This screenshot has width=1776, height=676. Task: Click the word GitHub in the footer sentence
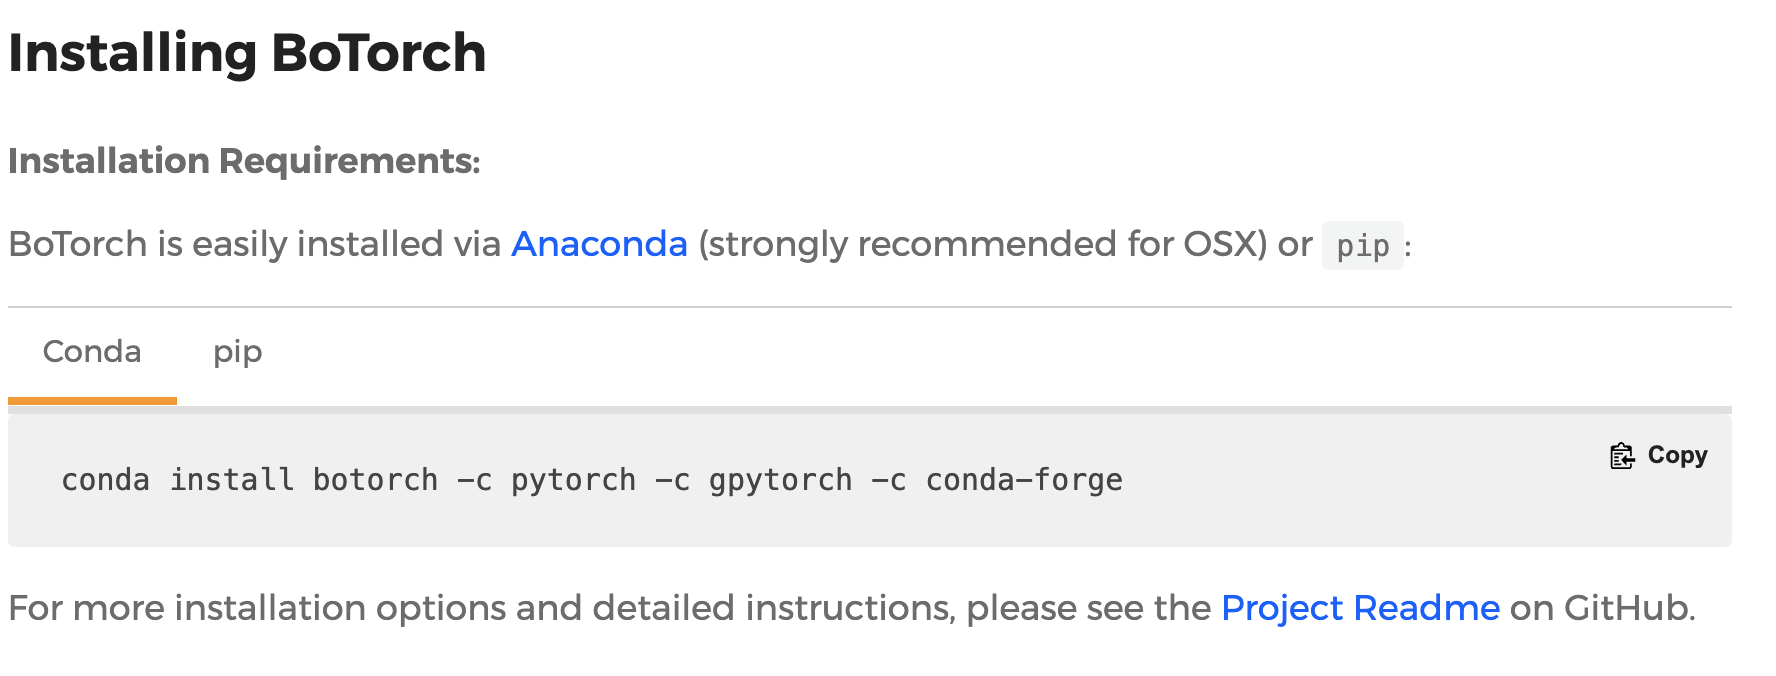1628,608
